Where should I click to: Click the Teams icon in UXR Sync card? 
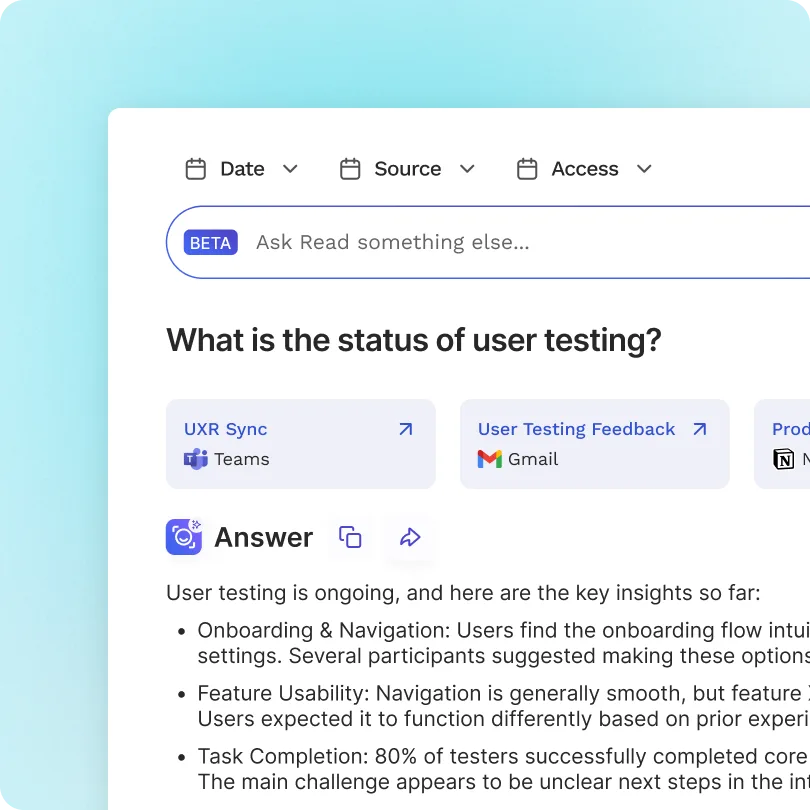click(x=196, y=459)
